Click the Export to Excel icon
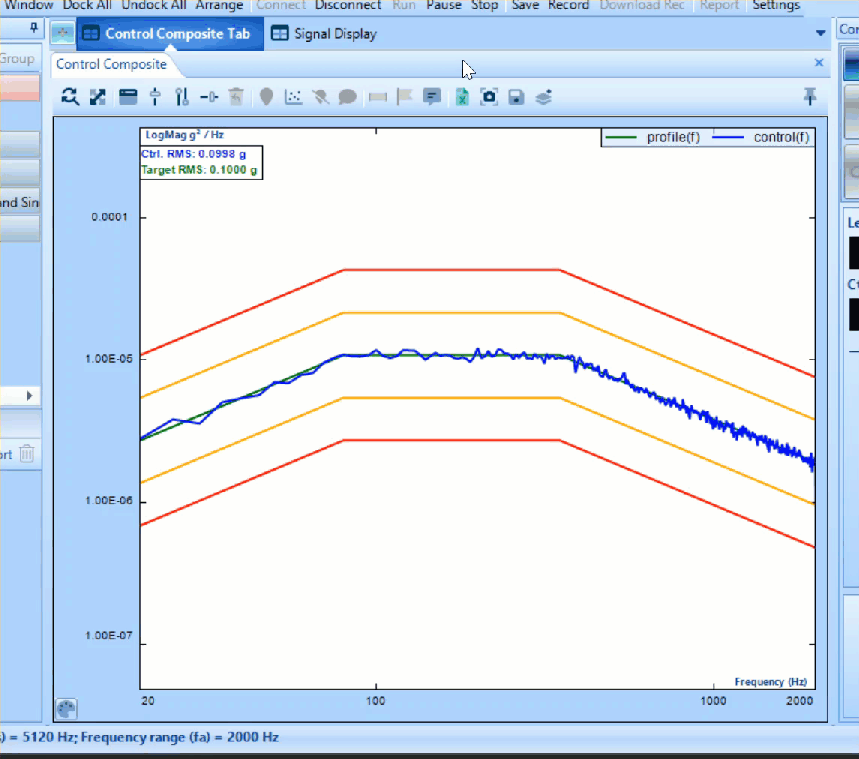This screenshot has width=859, height=759. click(x=462, y=97)
